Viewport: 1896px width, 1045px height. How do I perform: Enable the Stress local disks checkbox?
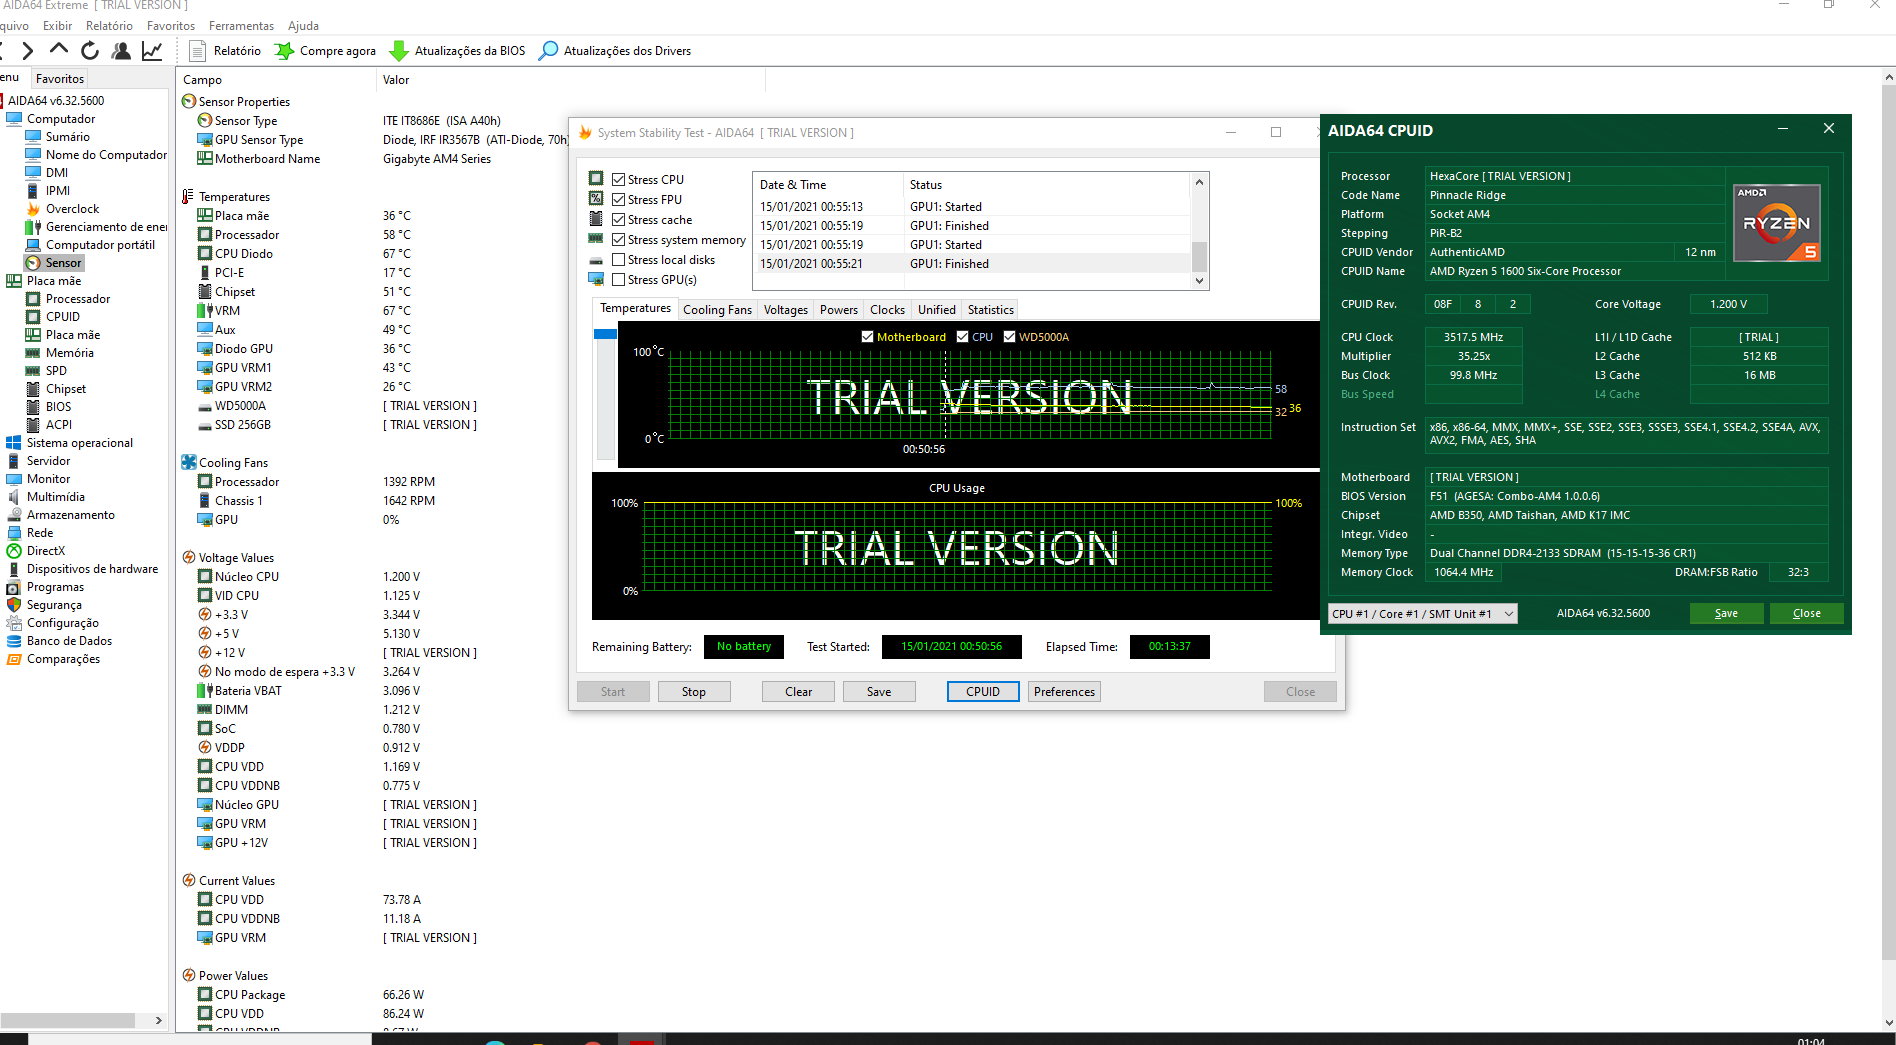pyautogui.click(x=619, y=260)
